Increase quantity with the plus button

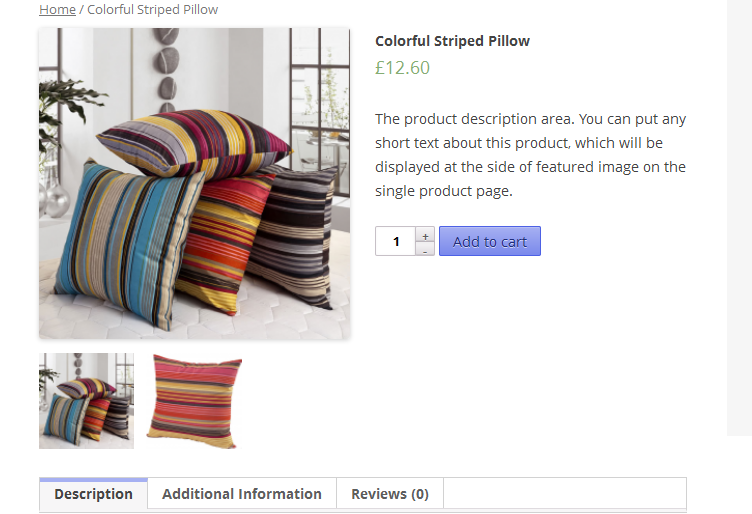pyautogui.click(x=425, y=235)
